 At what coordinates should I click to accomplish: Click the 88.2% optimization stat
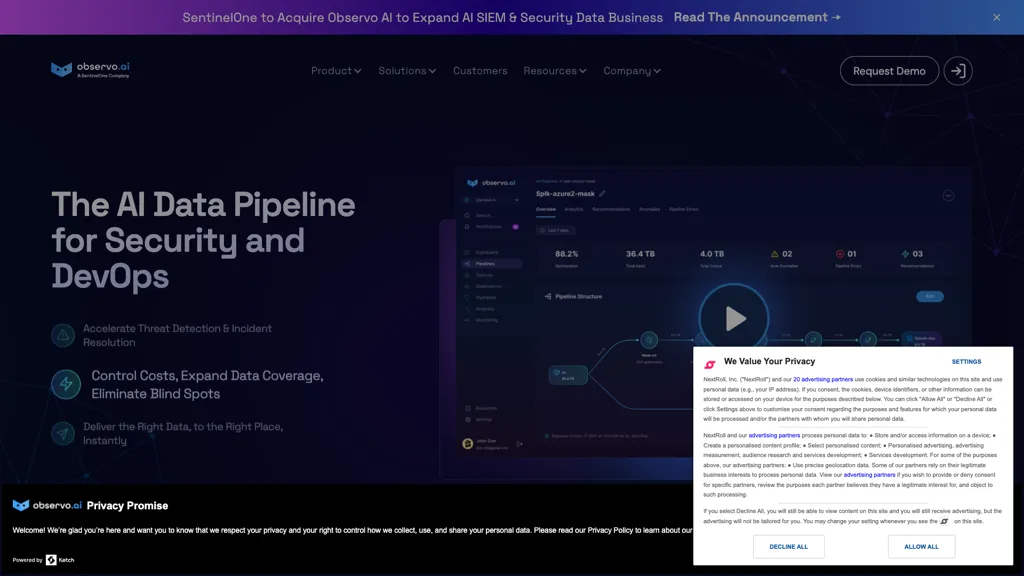tap(566, 258)
